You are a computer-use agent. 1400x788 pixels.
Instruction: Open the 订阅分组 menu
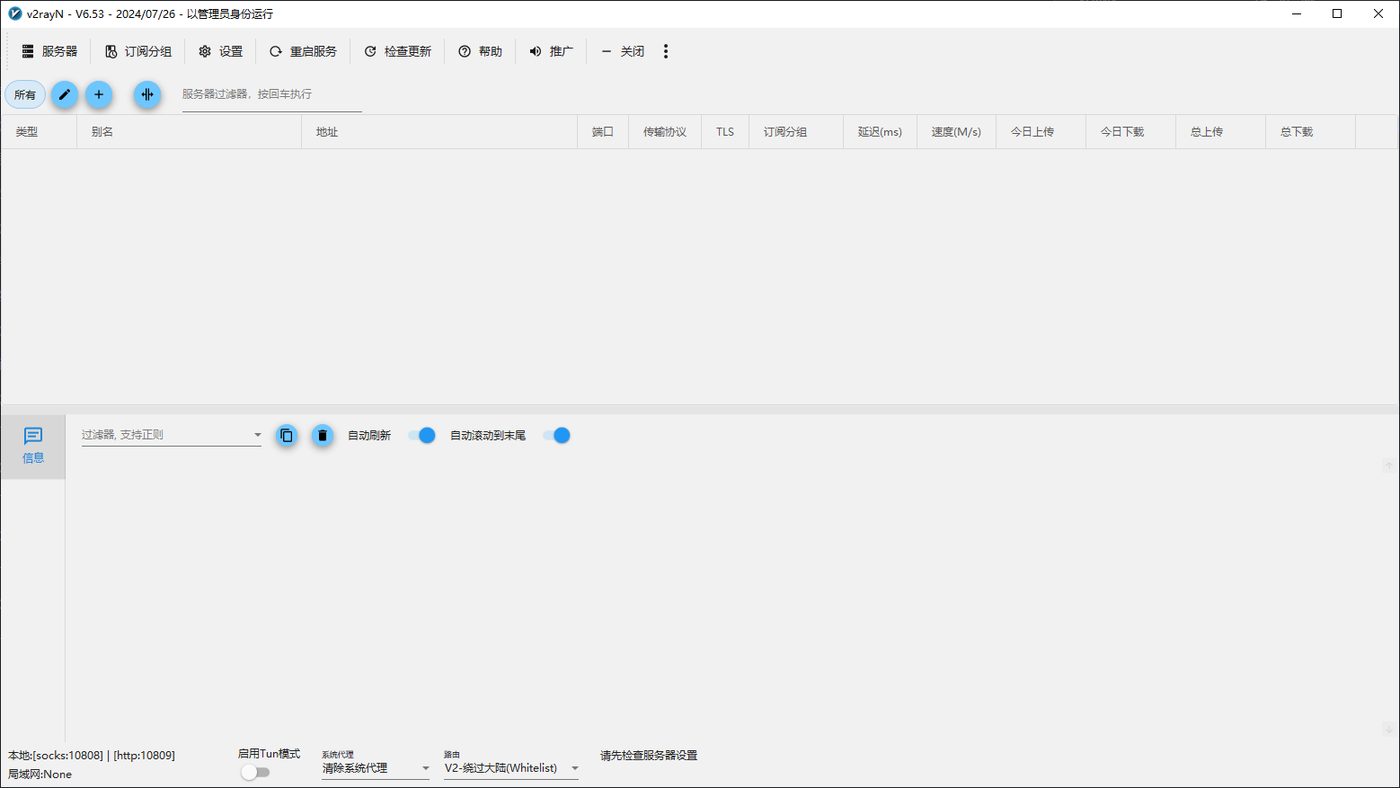pyautogui.click(x=138, y=51)
